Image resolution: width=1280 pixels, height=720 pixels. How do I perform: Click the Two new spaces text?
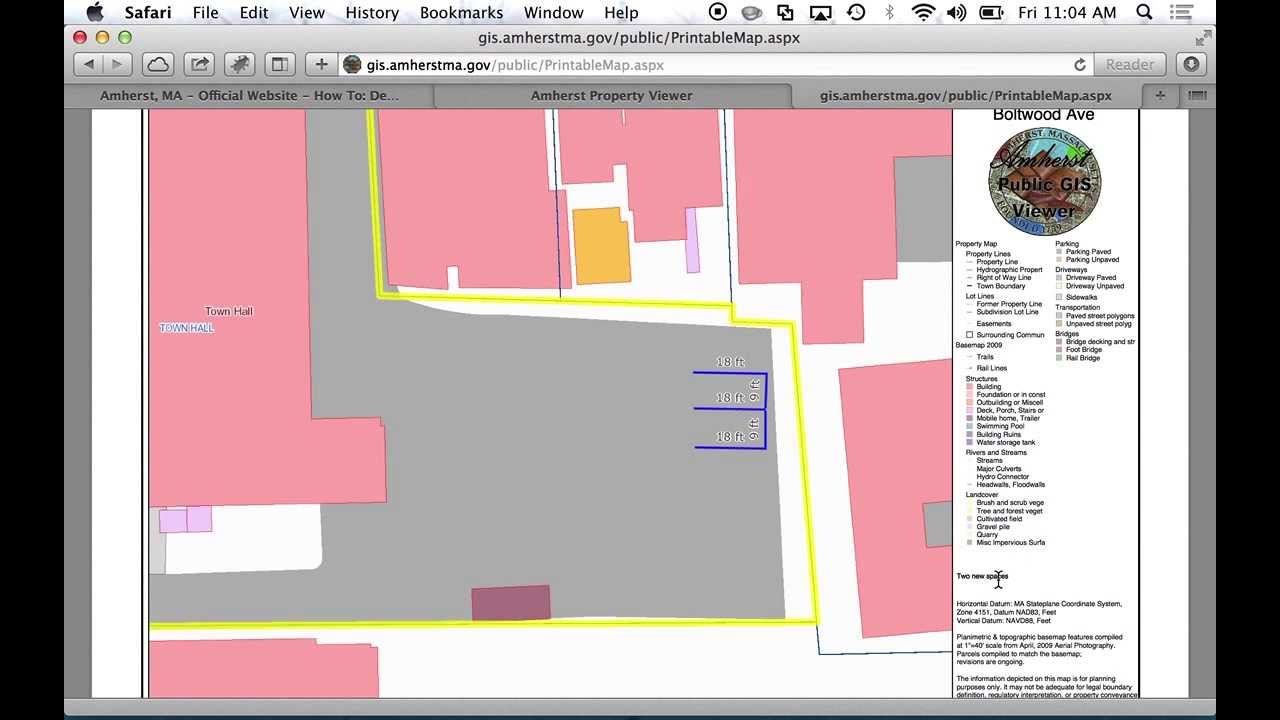tap(982, 576)
